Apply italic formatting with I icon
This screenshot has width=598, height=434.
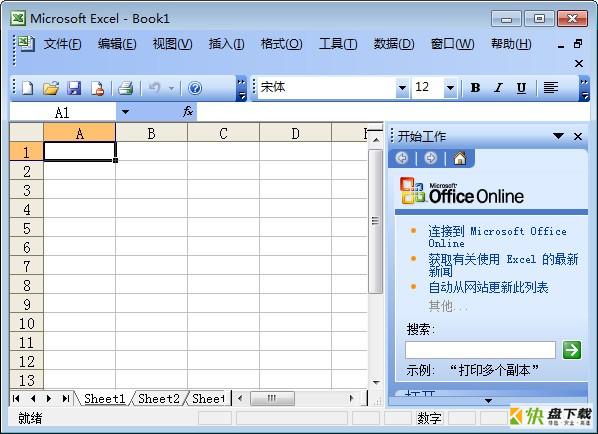coord(498,88)
